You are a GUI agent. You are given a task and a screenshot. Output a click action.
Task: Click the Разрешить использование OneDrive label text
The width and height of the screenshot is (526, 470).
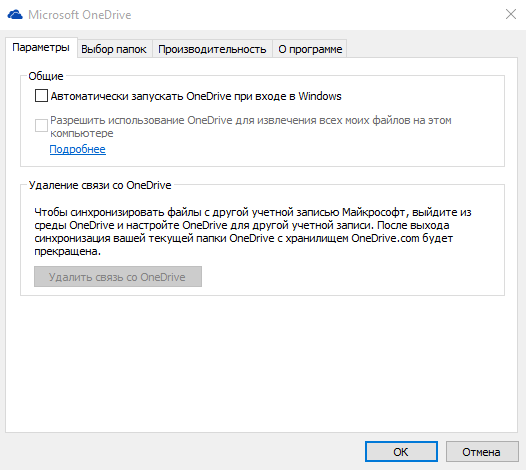[x=251, y=126]
